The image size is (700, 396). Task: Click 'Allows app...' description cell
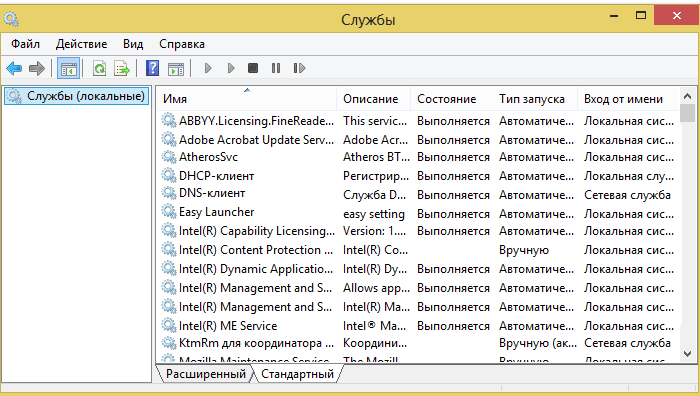[376, 288]
